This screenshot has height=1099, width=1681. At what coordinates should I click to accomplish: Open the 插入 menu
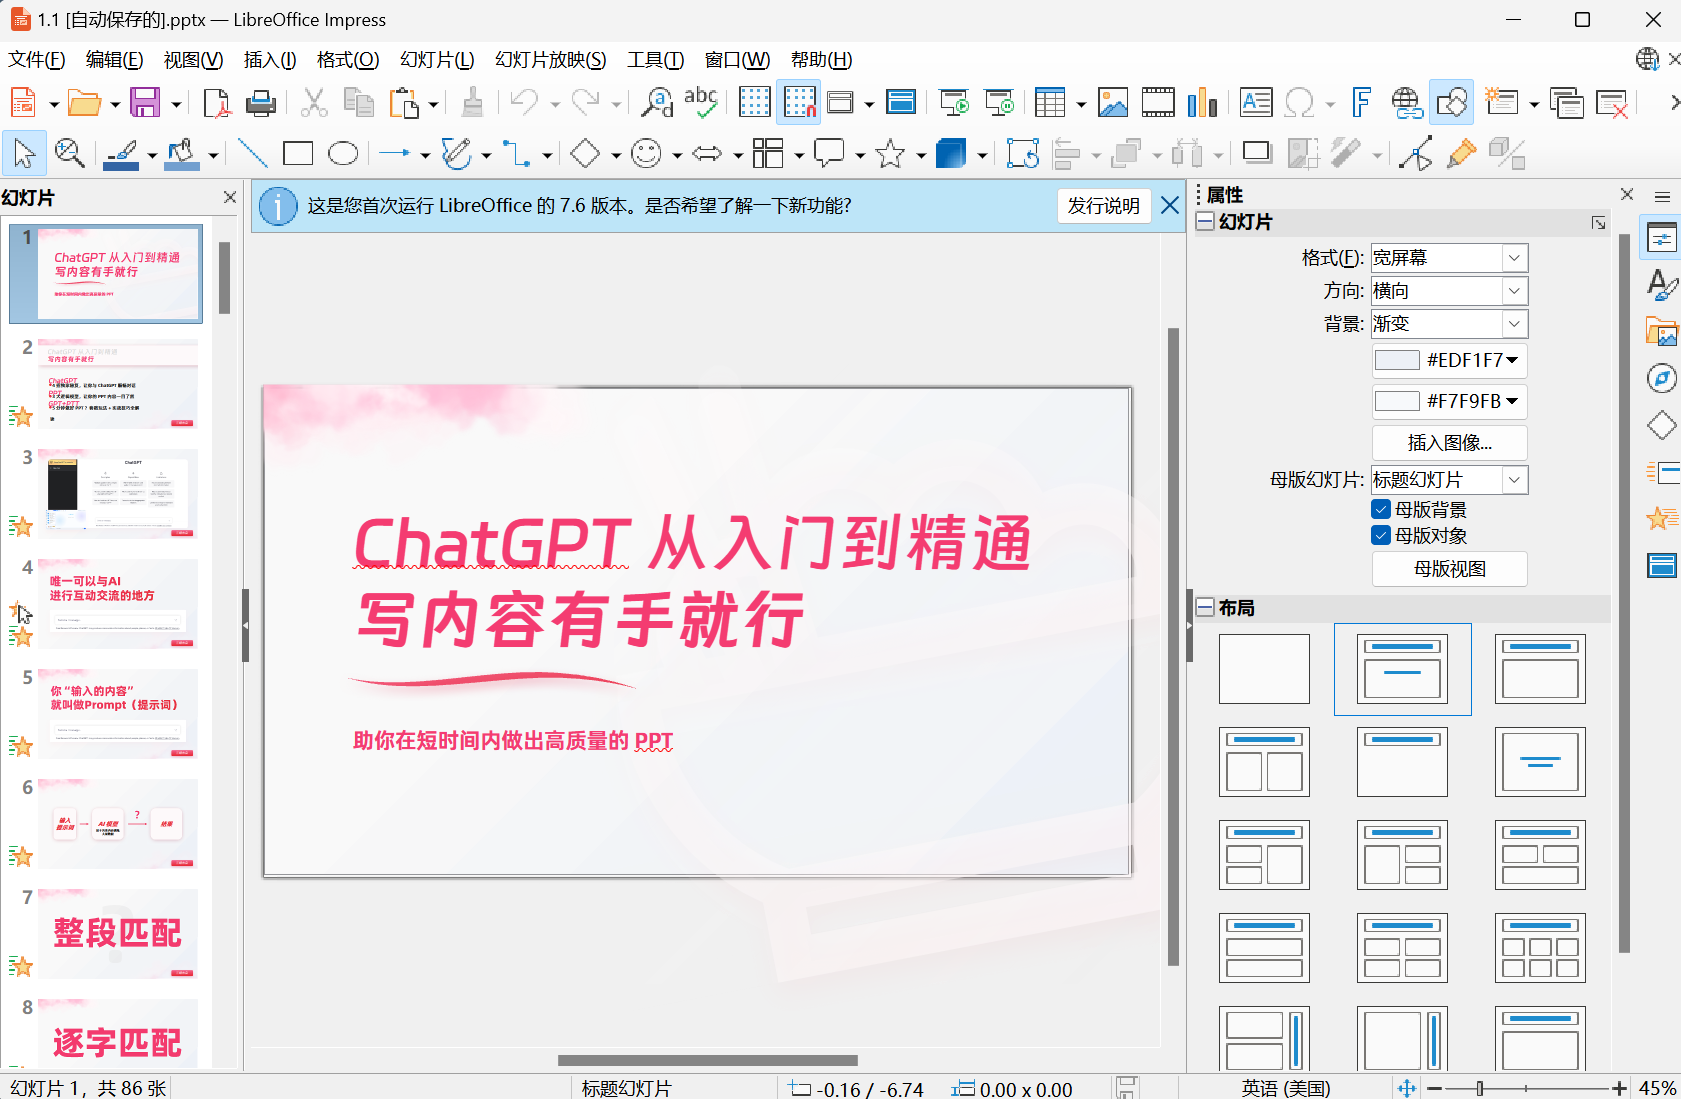pyautogui.click(x=269, y=60)
